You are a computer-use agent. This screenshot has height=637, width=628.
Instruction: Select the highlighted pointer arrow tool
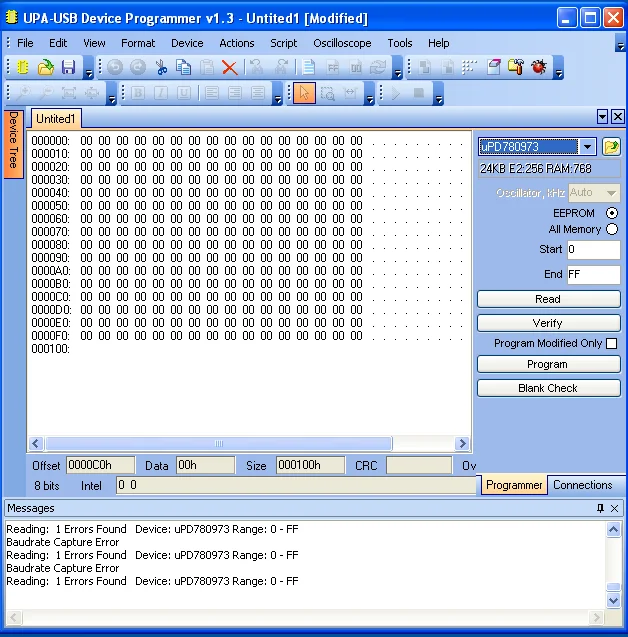click(x=304, y=93)
